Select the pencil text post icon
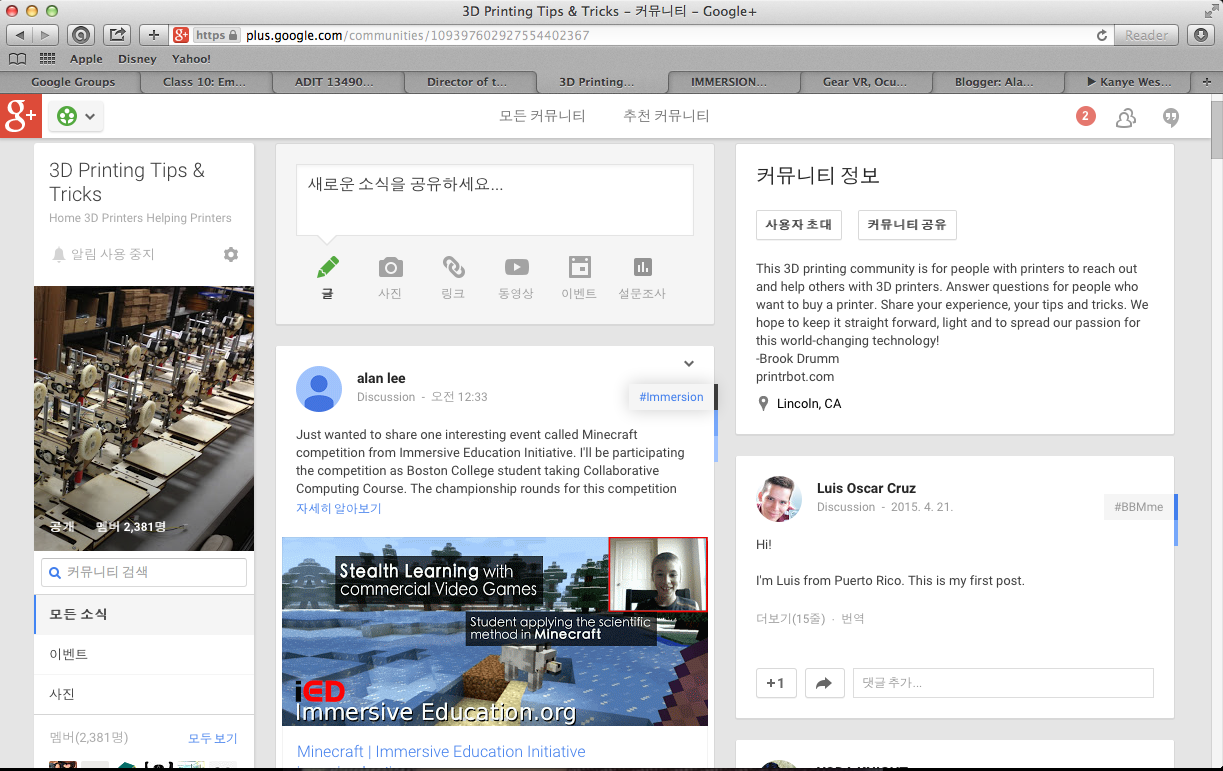 pyautogui.click(x=327, y=267)
